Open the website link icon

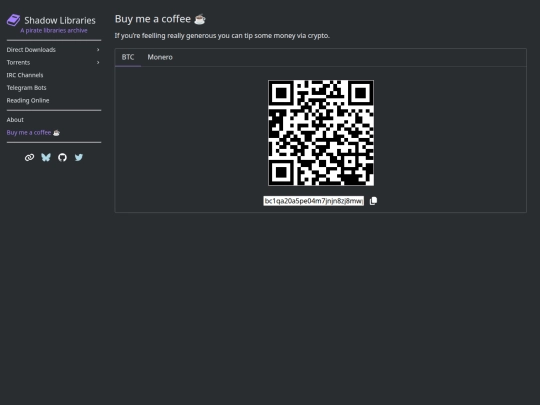[29, 157]
